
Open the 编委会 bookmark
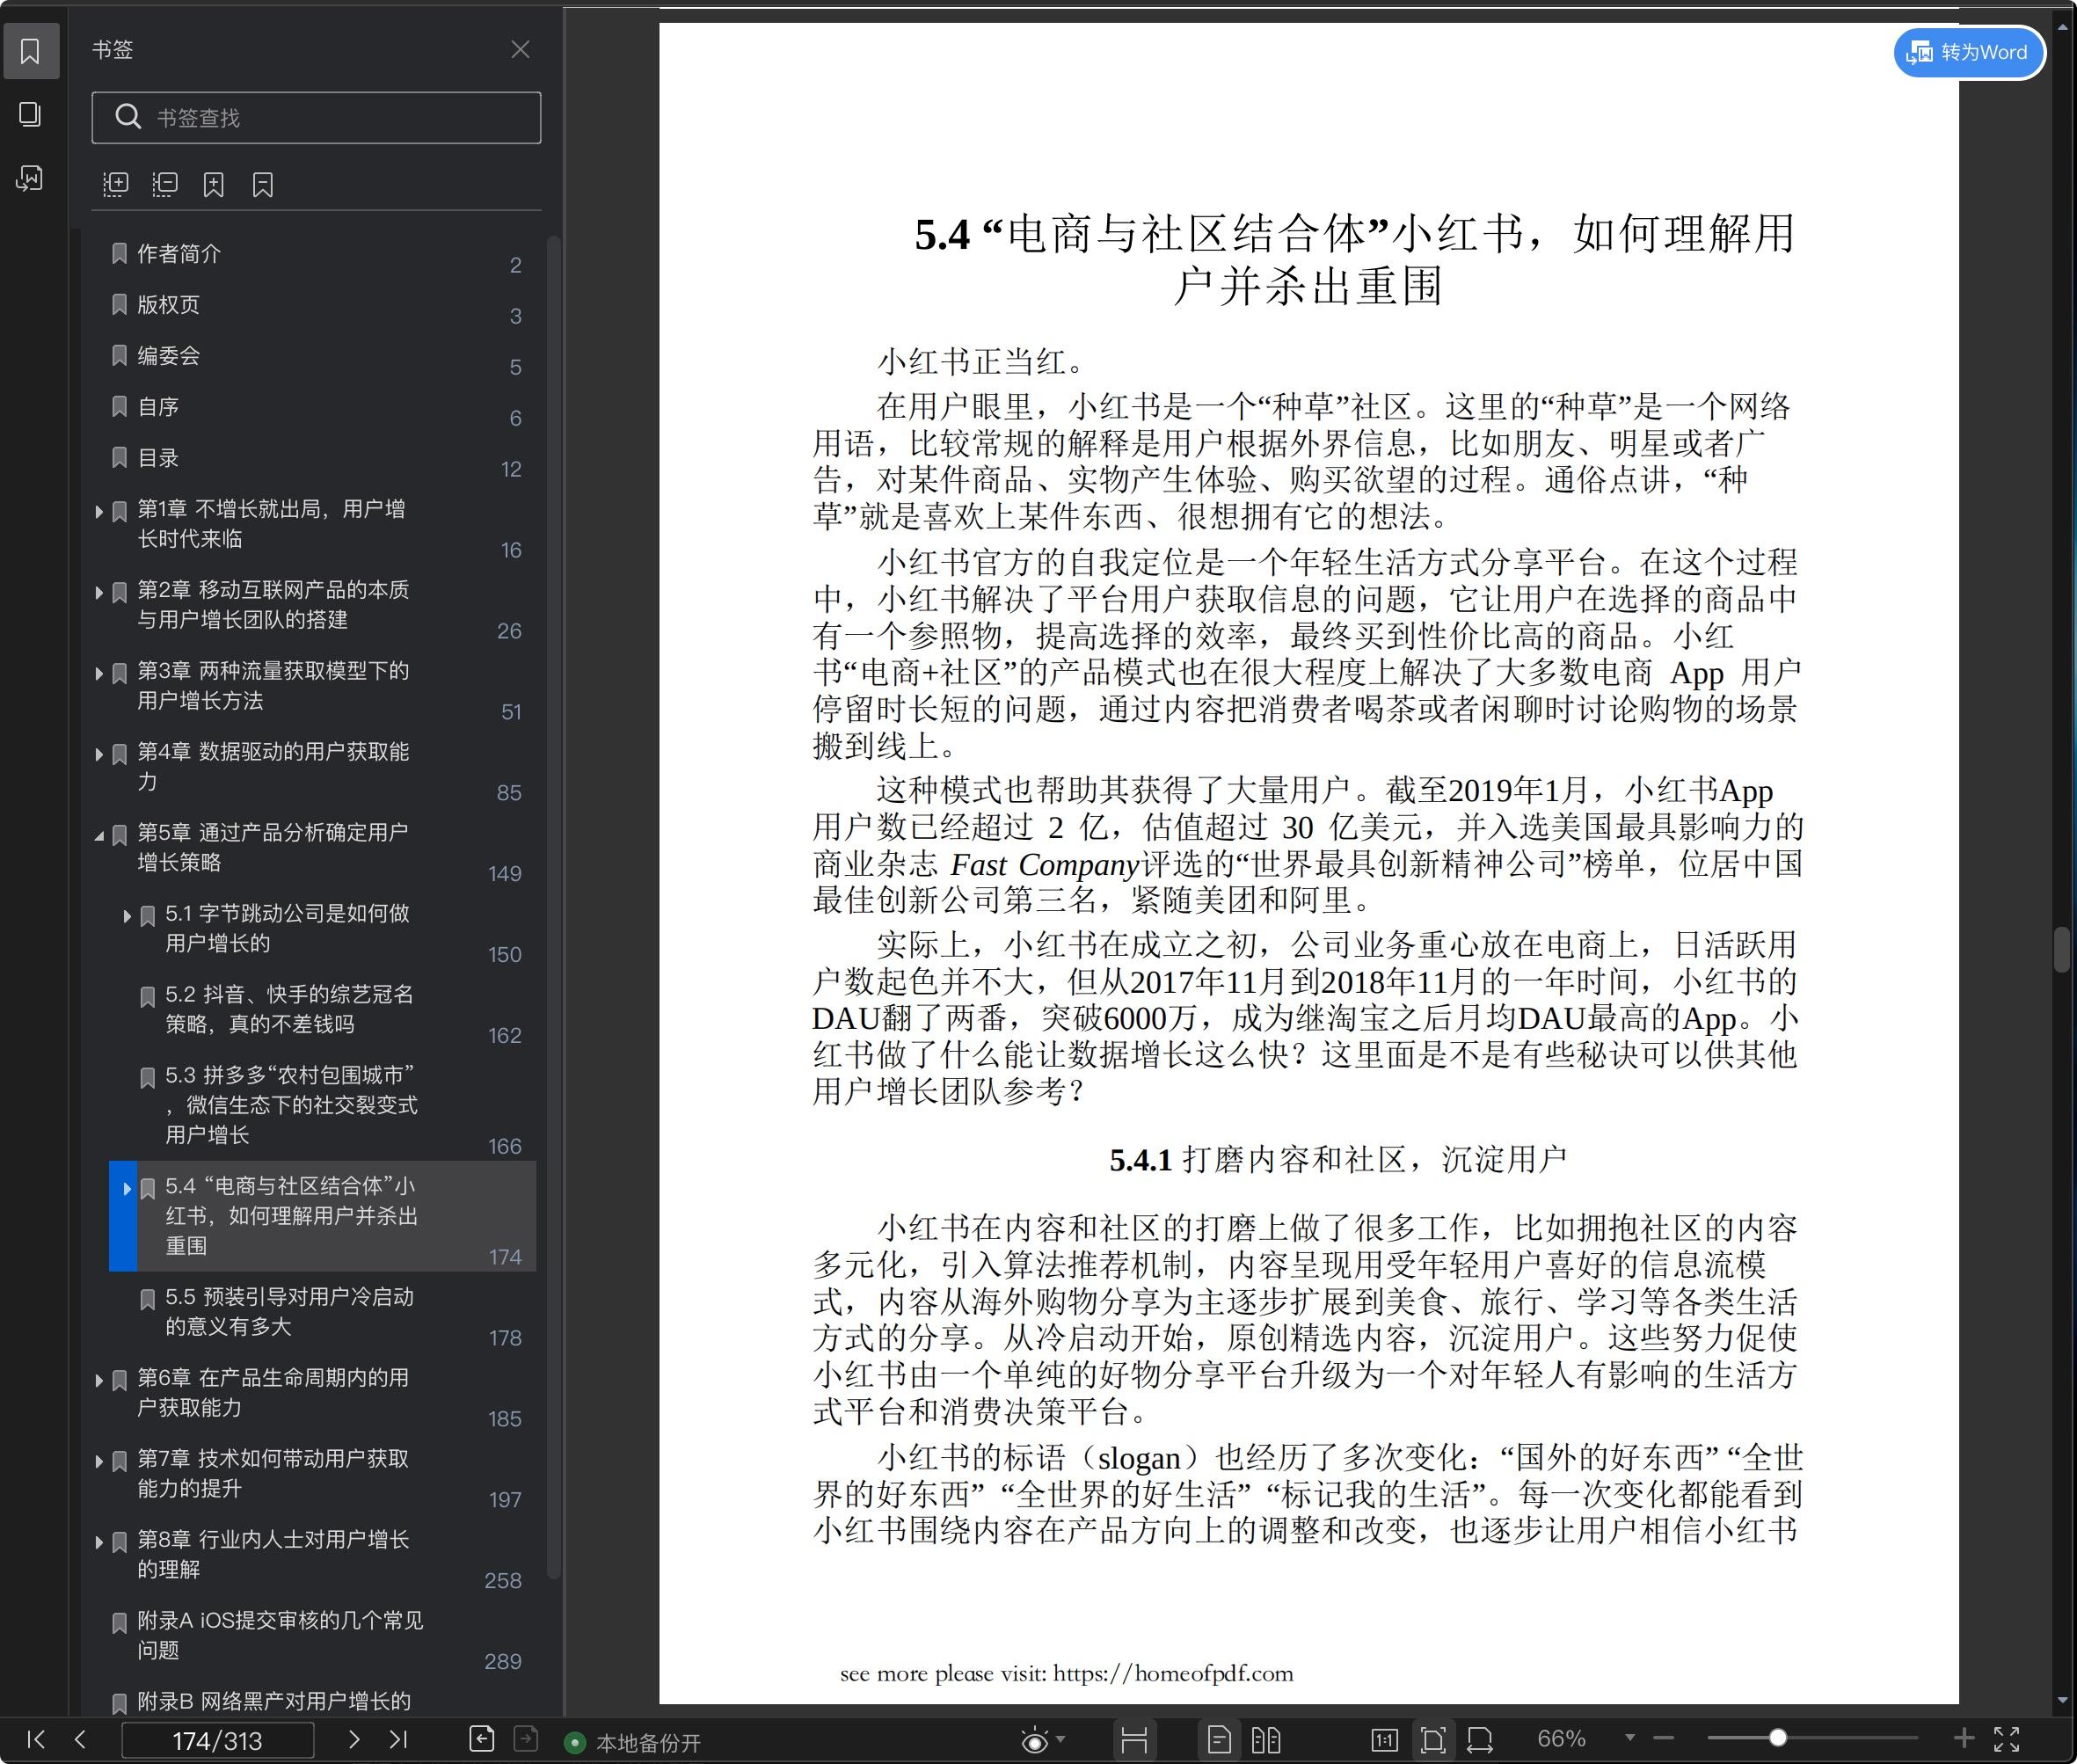point(168,356)
